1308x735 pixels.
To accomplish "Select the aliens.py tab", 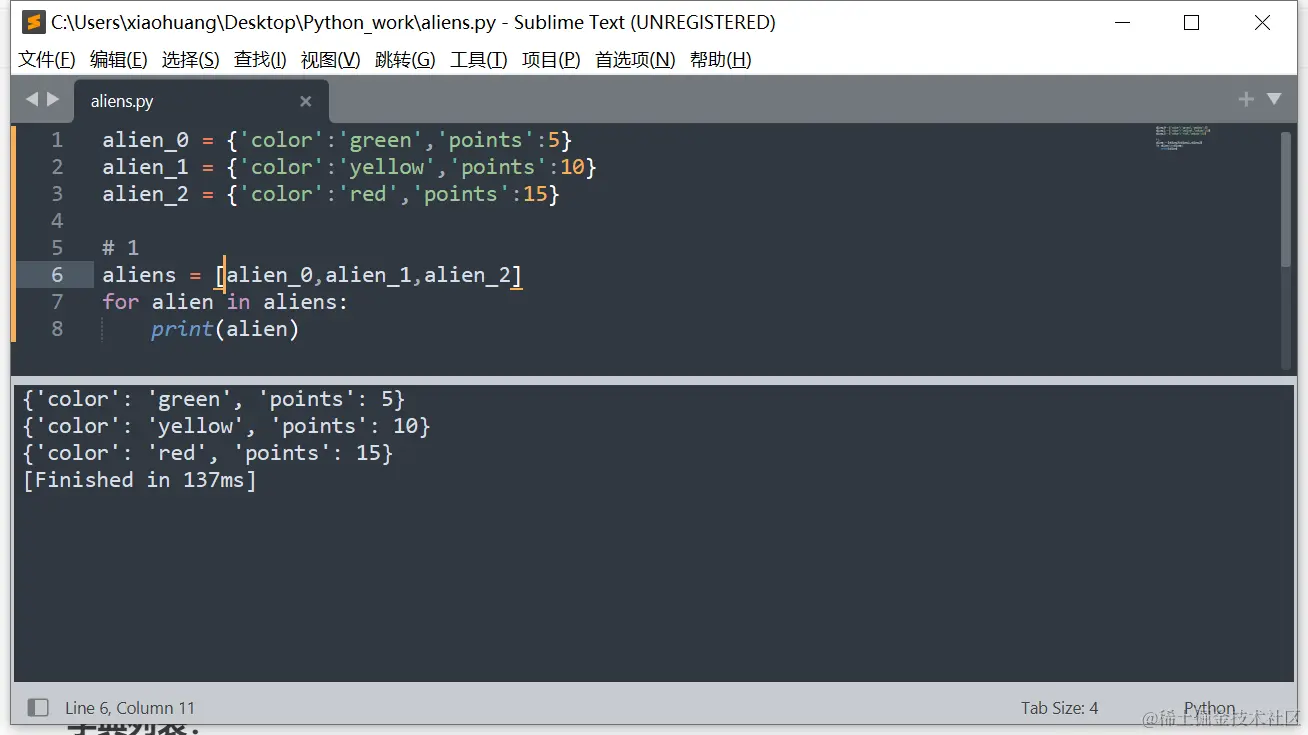I will [200, 101].
